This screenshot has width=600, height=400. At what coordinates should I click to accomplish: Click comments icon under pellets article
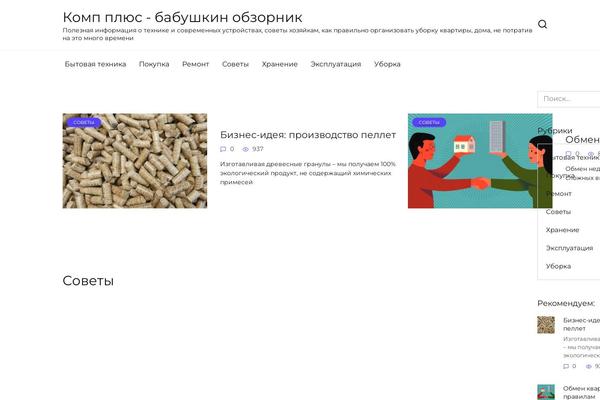pyautogui.click(x=223, y=149)
